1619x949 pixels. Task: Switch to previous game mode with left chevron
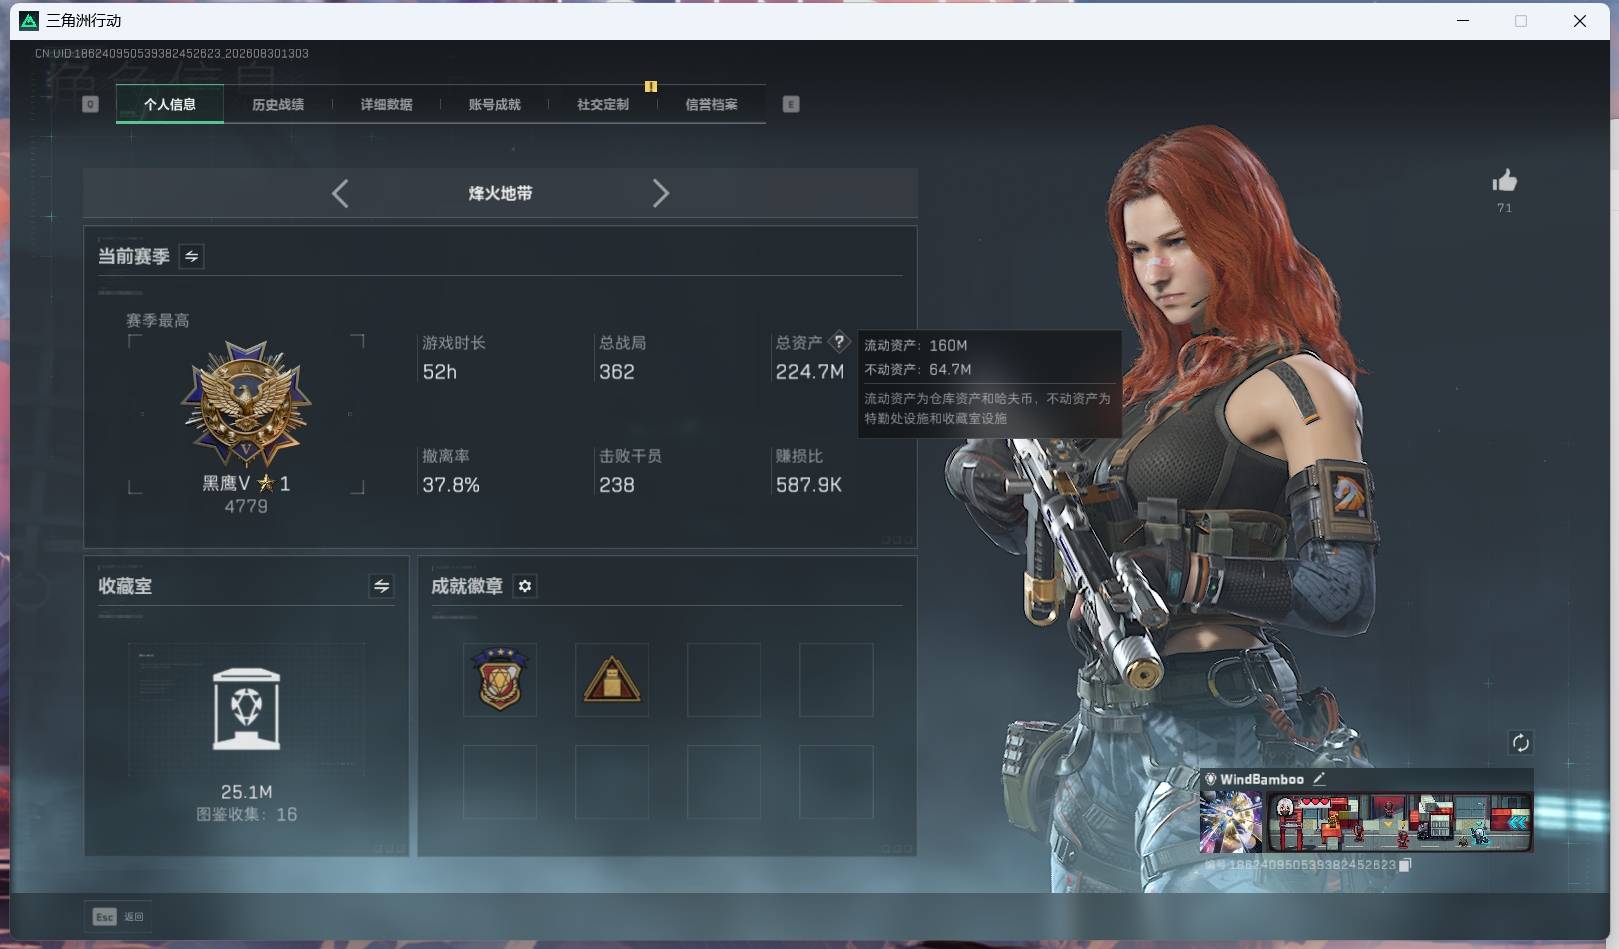click(340, 193)
